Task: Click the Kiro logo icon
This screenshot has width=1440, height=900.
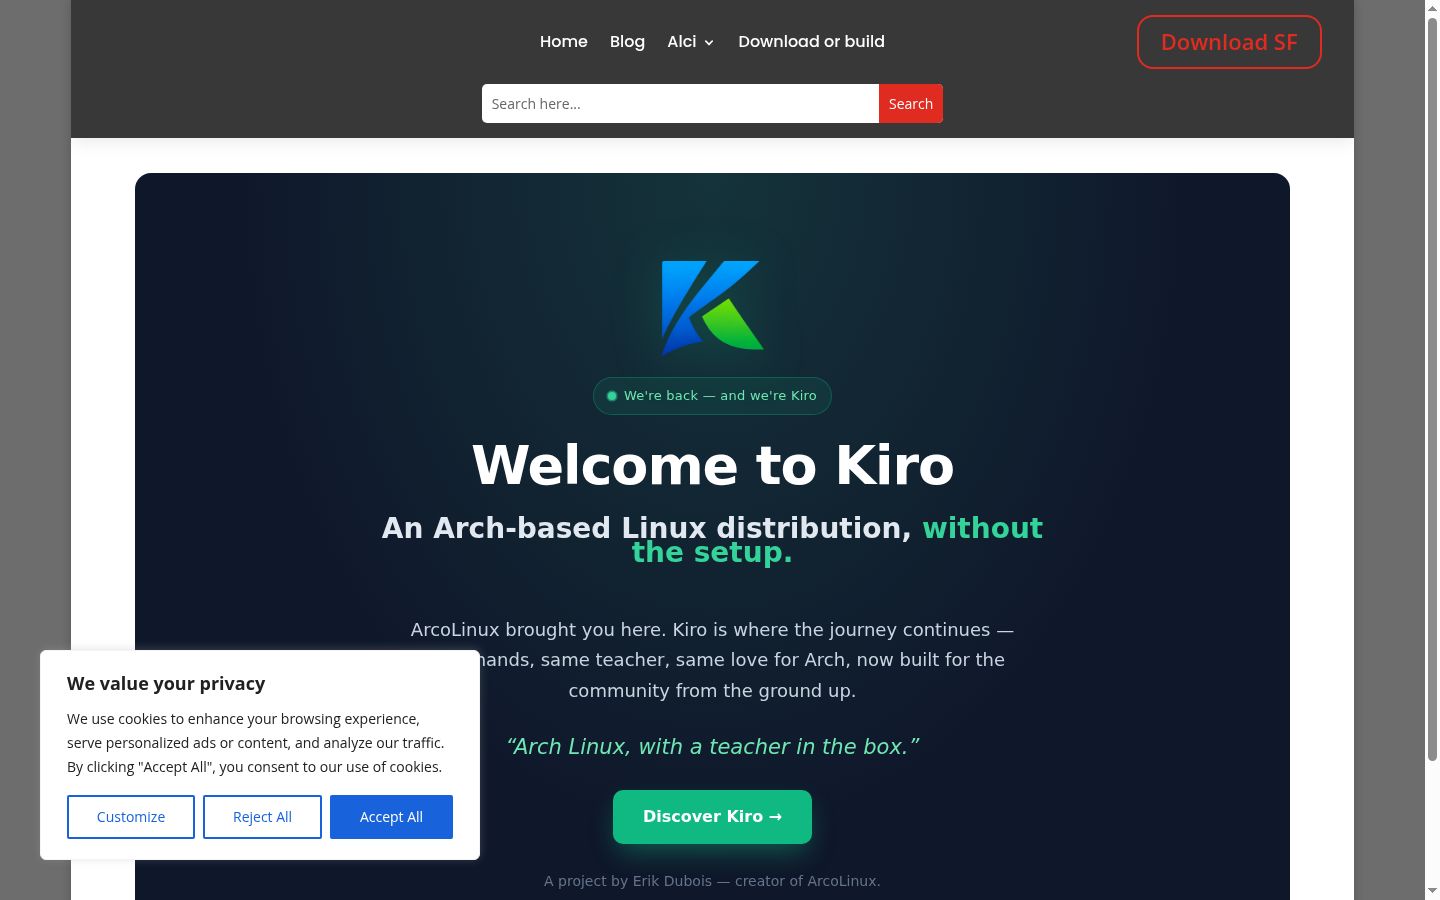Action: pyautogui.click(x=712, y=307)
